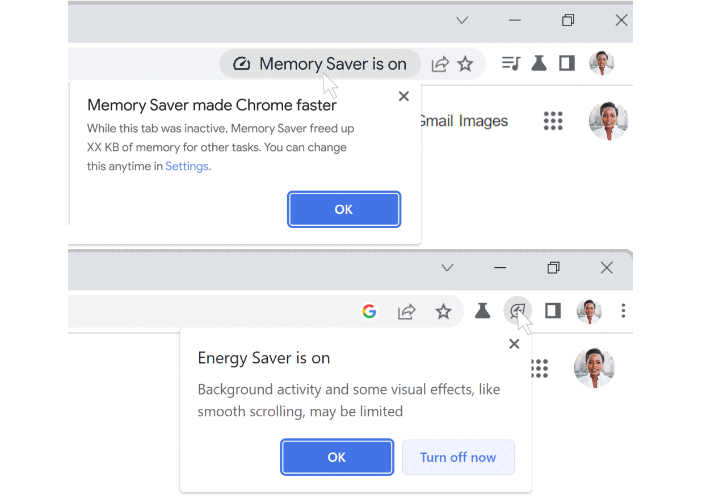
Task: Open Settings link in Memory Saver dialog
Action: pos(187,166)
